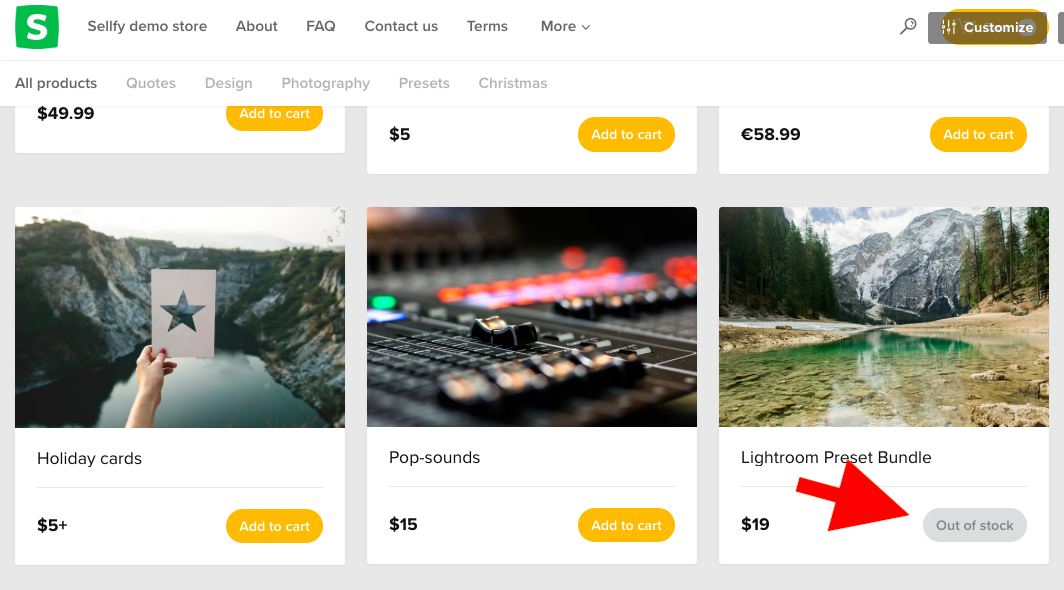The width and height of the screenshot is (1064, 590).
Task: Open the About page link
Action: point(256,26)
